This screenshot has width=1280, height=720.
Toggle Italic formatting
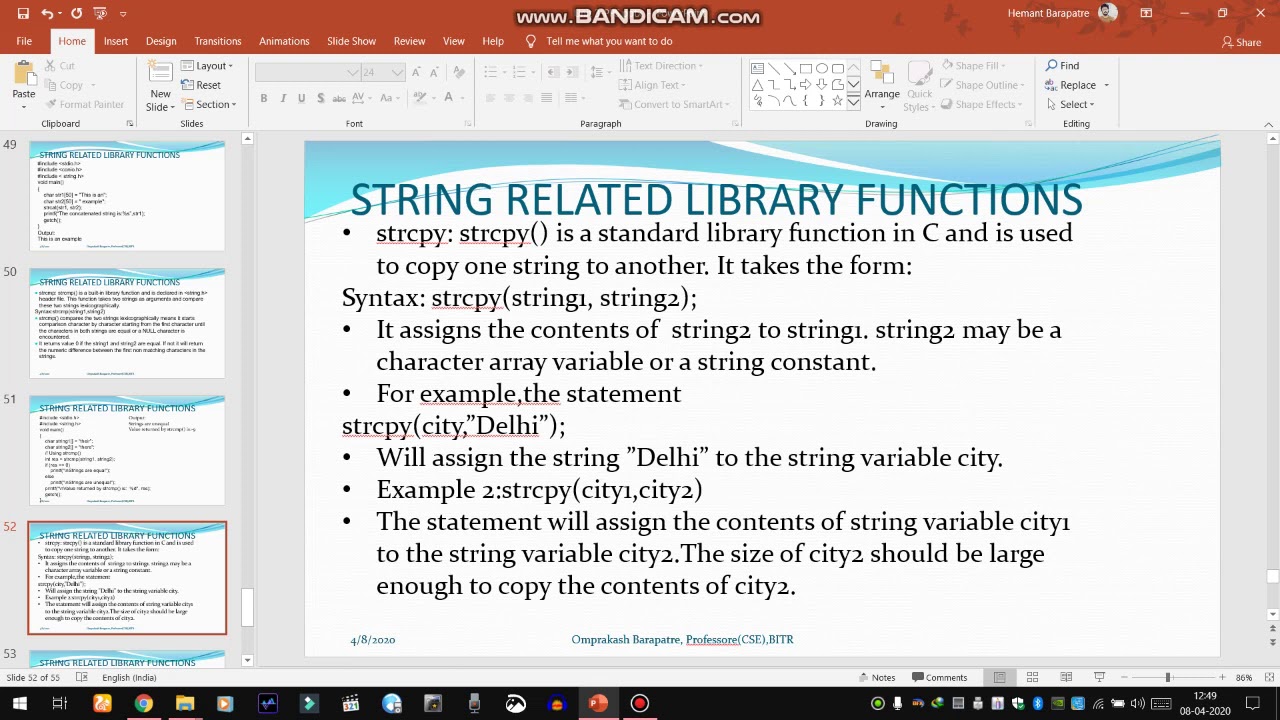(283, 98)
